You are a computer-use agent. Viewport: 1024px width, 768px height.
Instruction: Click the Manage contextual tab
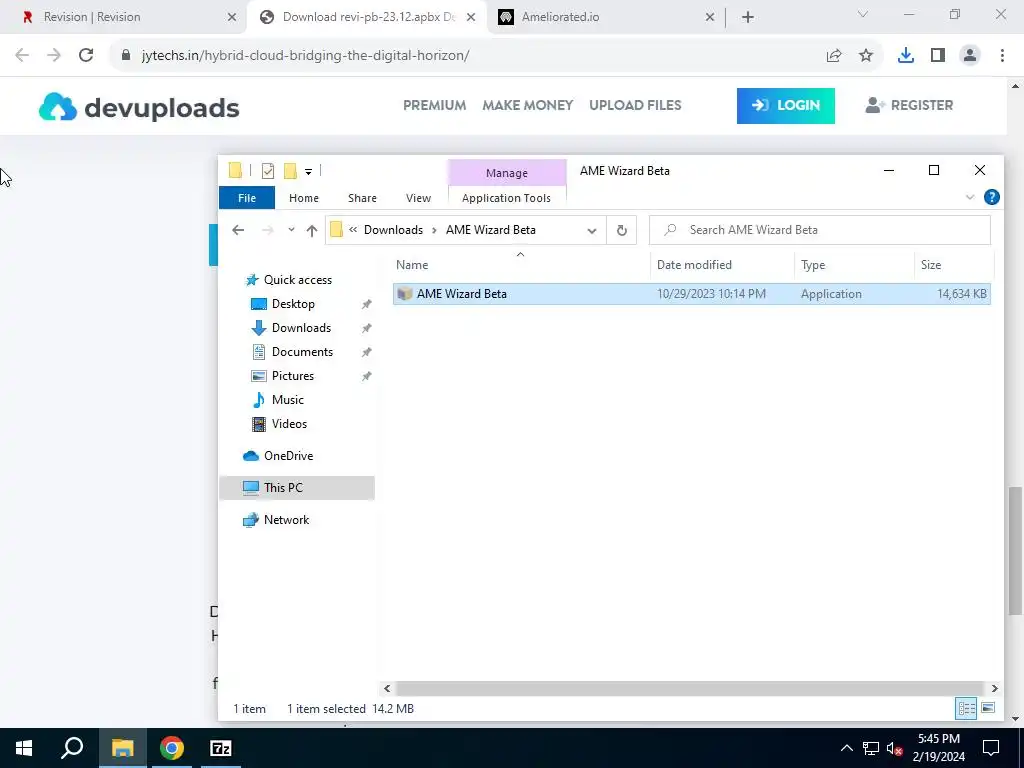click(507, 173)
